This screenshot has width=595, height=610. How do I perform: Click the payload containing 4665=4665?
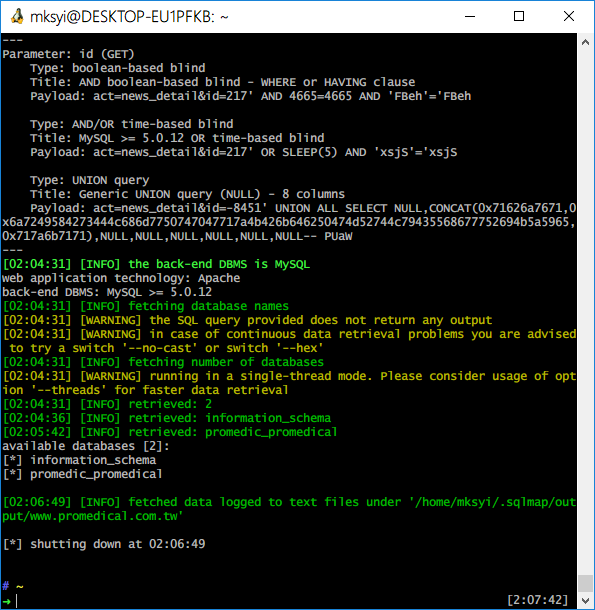(251, 96)
